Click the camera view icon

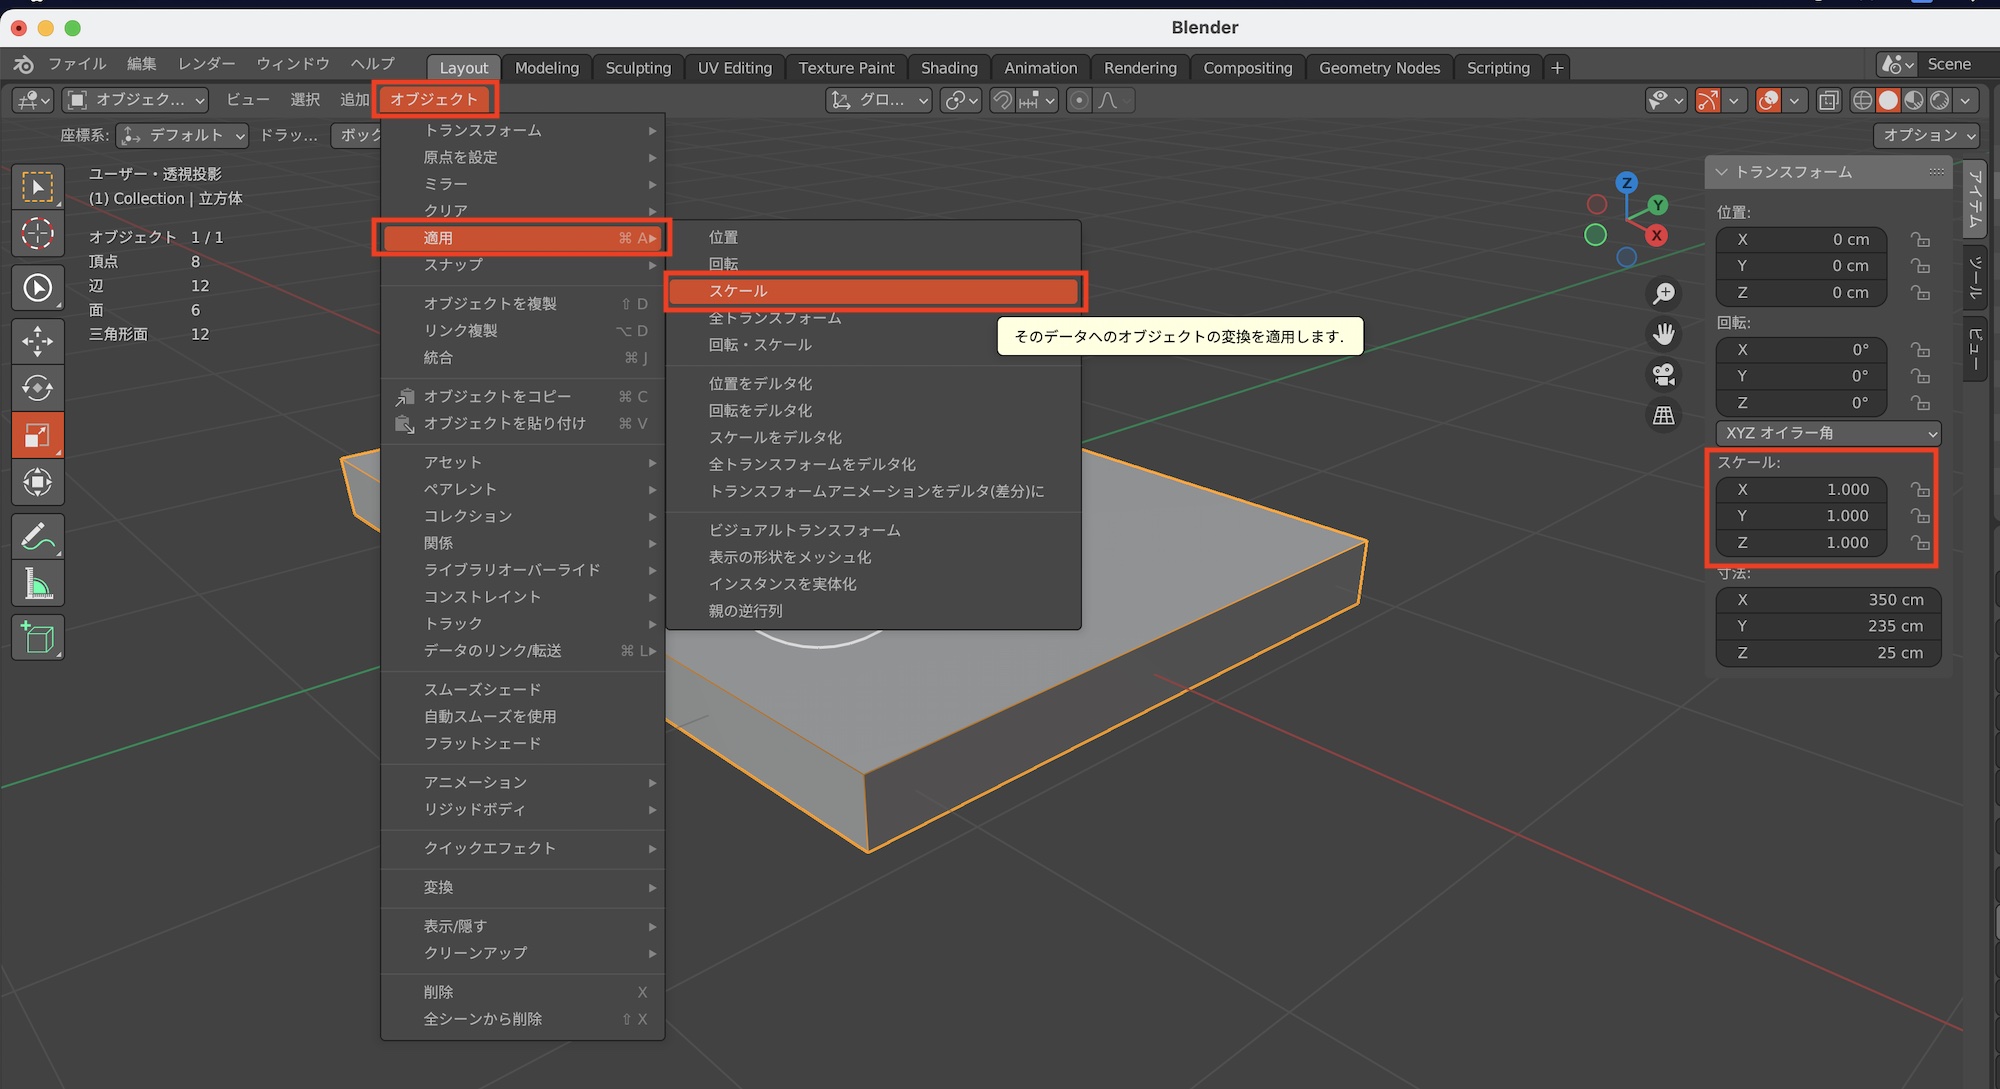click(x=1663, y=374)
